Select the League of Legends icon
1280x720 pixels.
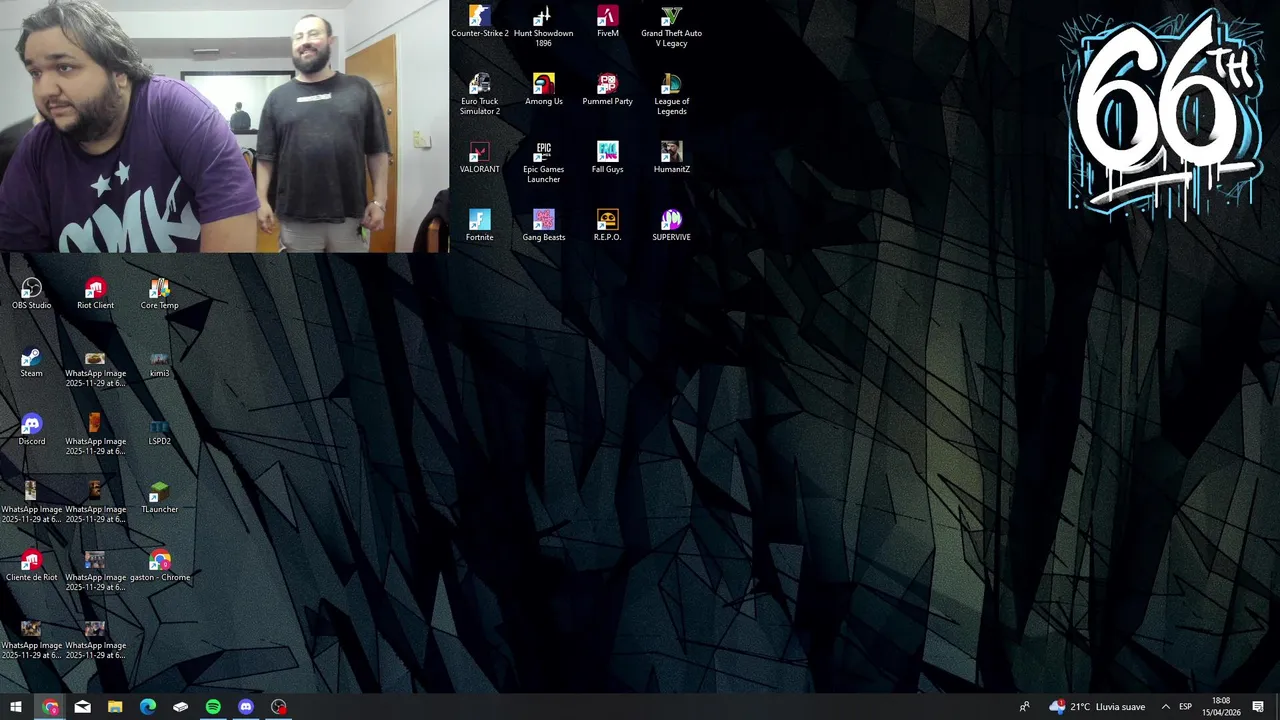(x=672, y=95)
